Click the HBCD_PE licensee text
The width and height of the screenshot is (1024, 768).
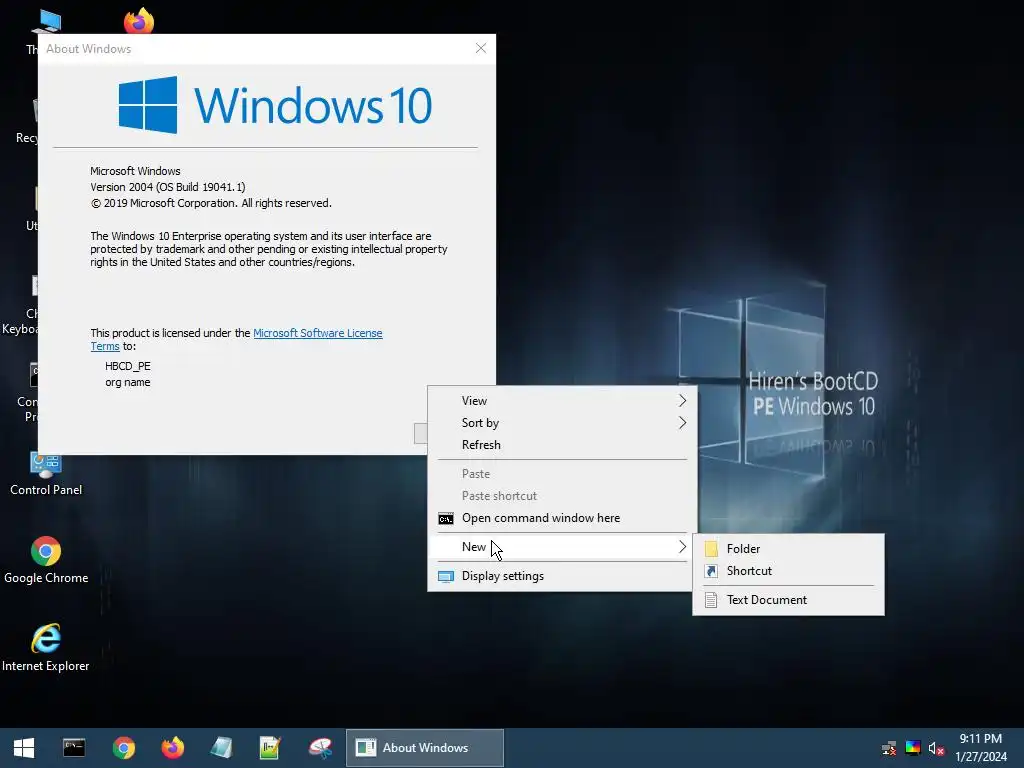(128, 366)
